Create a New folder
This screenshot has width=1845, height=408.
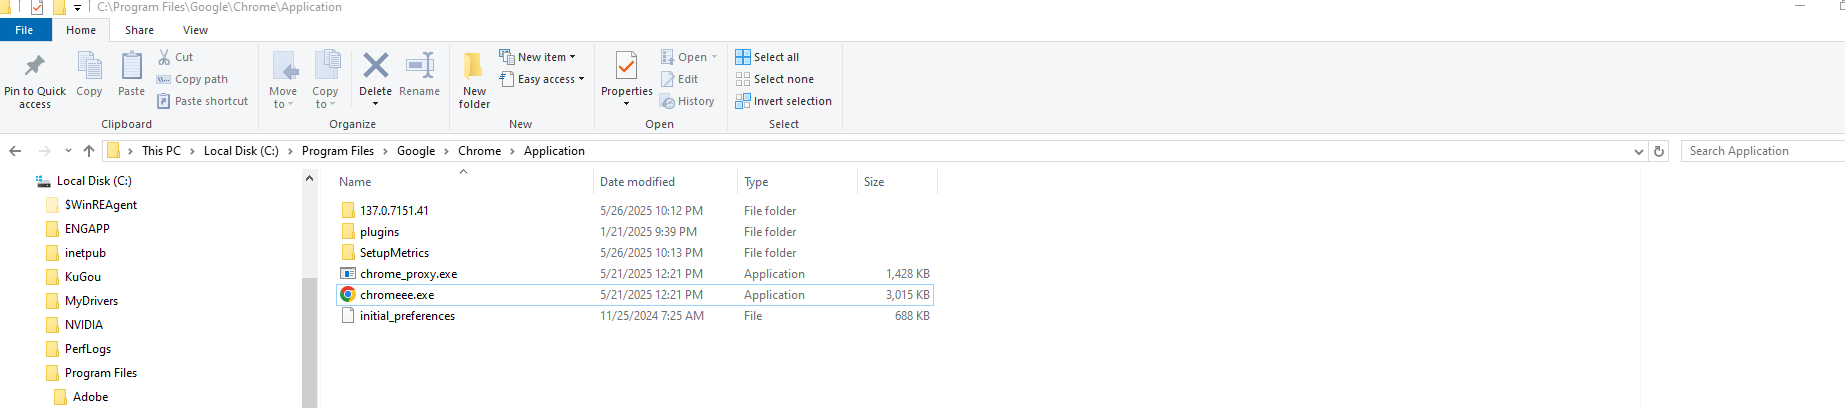(474, 80)
